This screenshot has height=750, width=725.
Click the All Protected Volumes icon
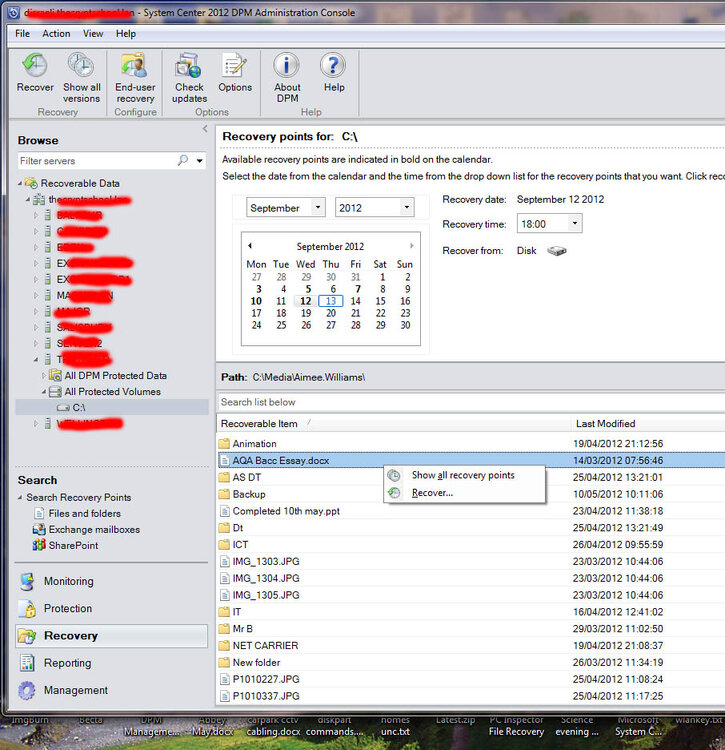(55, 391)
